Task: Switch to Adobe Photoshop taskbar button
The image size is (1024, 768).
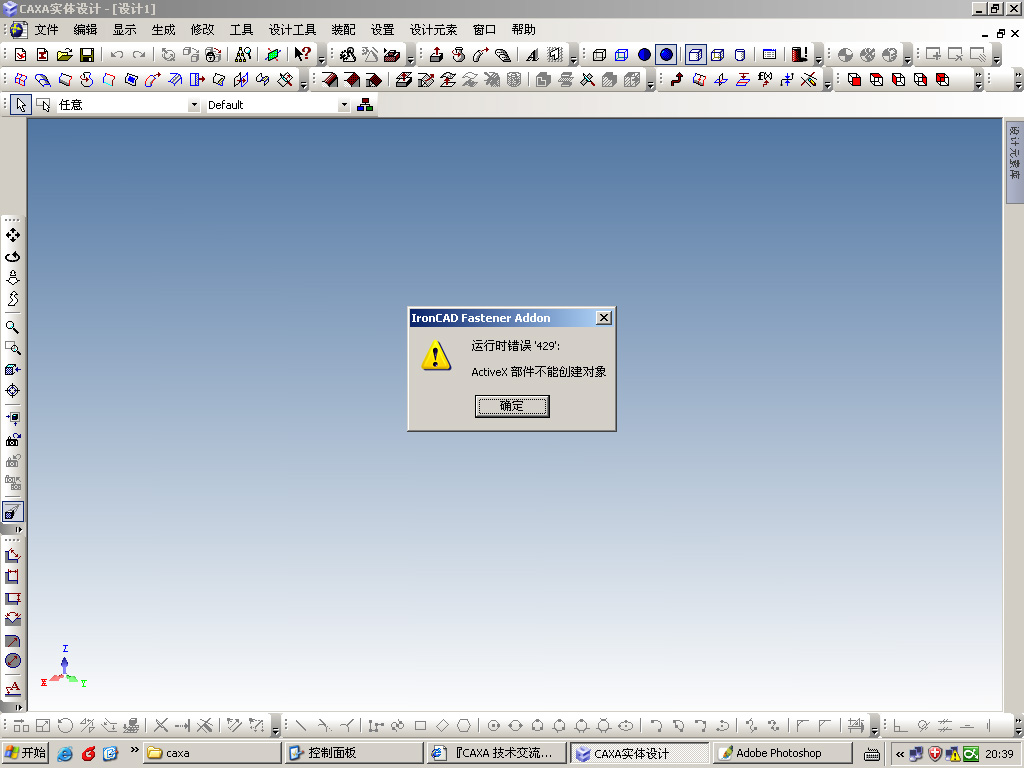Action: pos(782,753)
